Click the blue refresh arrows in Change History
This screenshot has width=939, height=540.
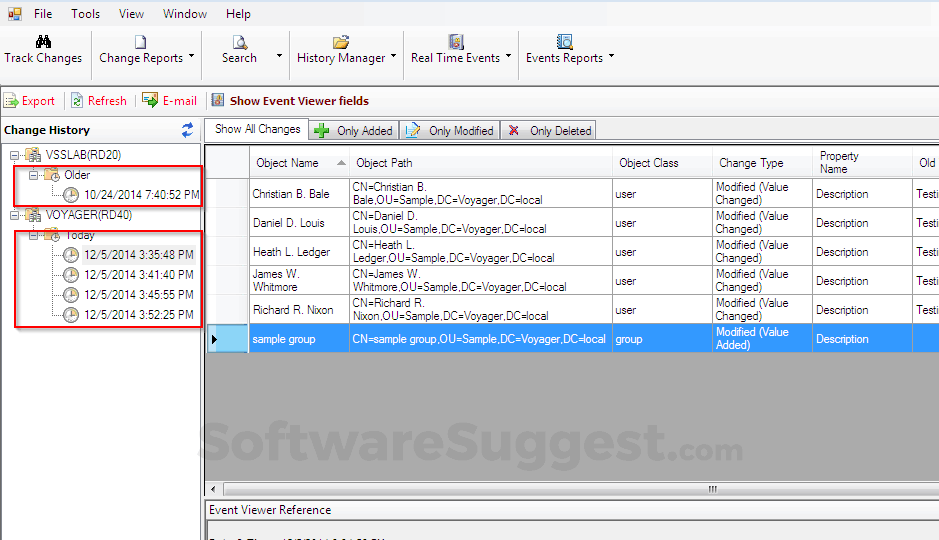pos(187,130)
